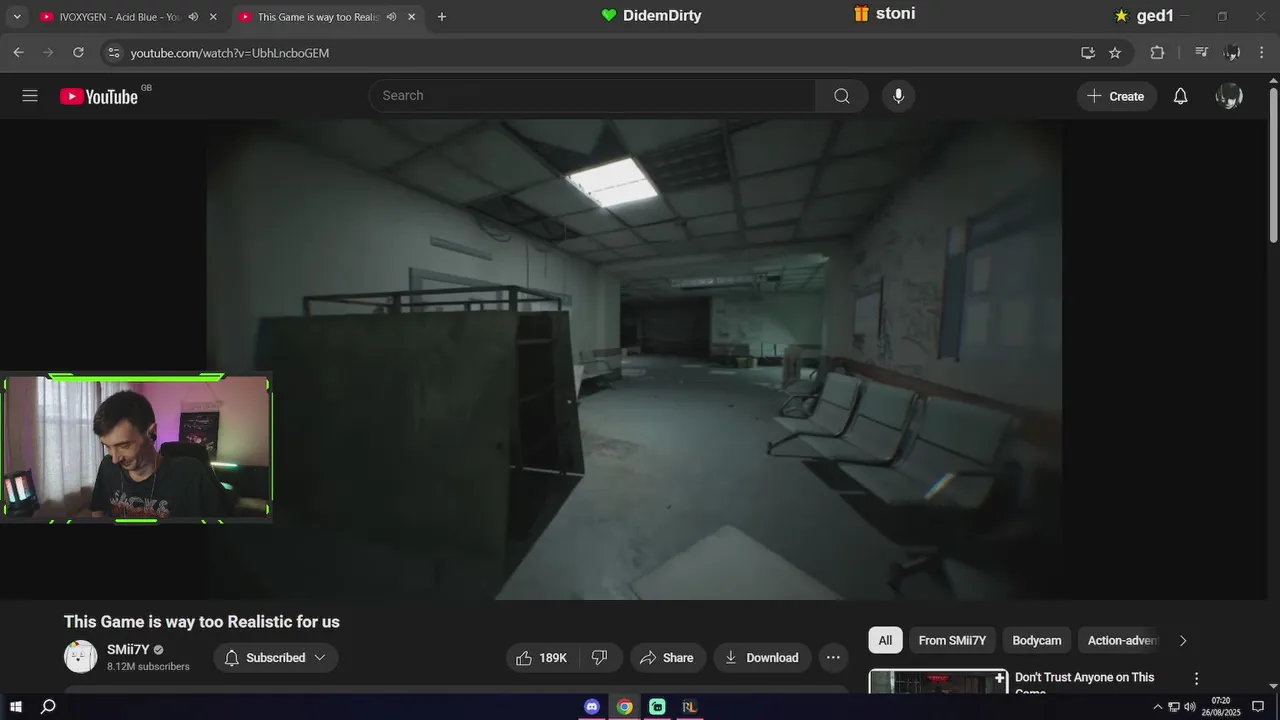Show more topic chips with right chevron
The width and height of the screenshot is (1280, 720).
(1183, 640)
